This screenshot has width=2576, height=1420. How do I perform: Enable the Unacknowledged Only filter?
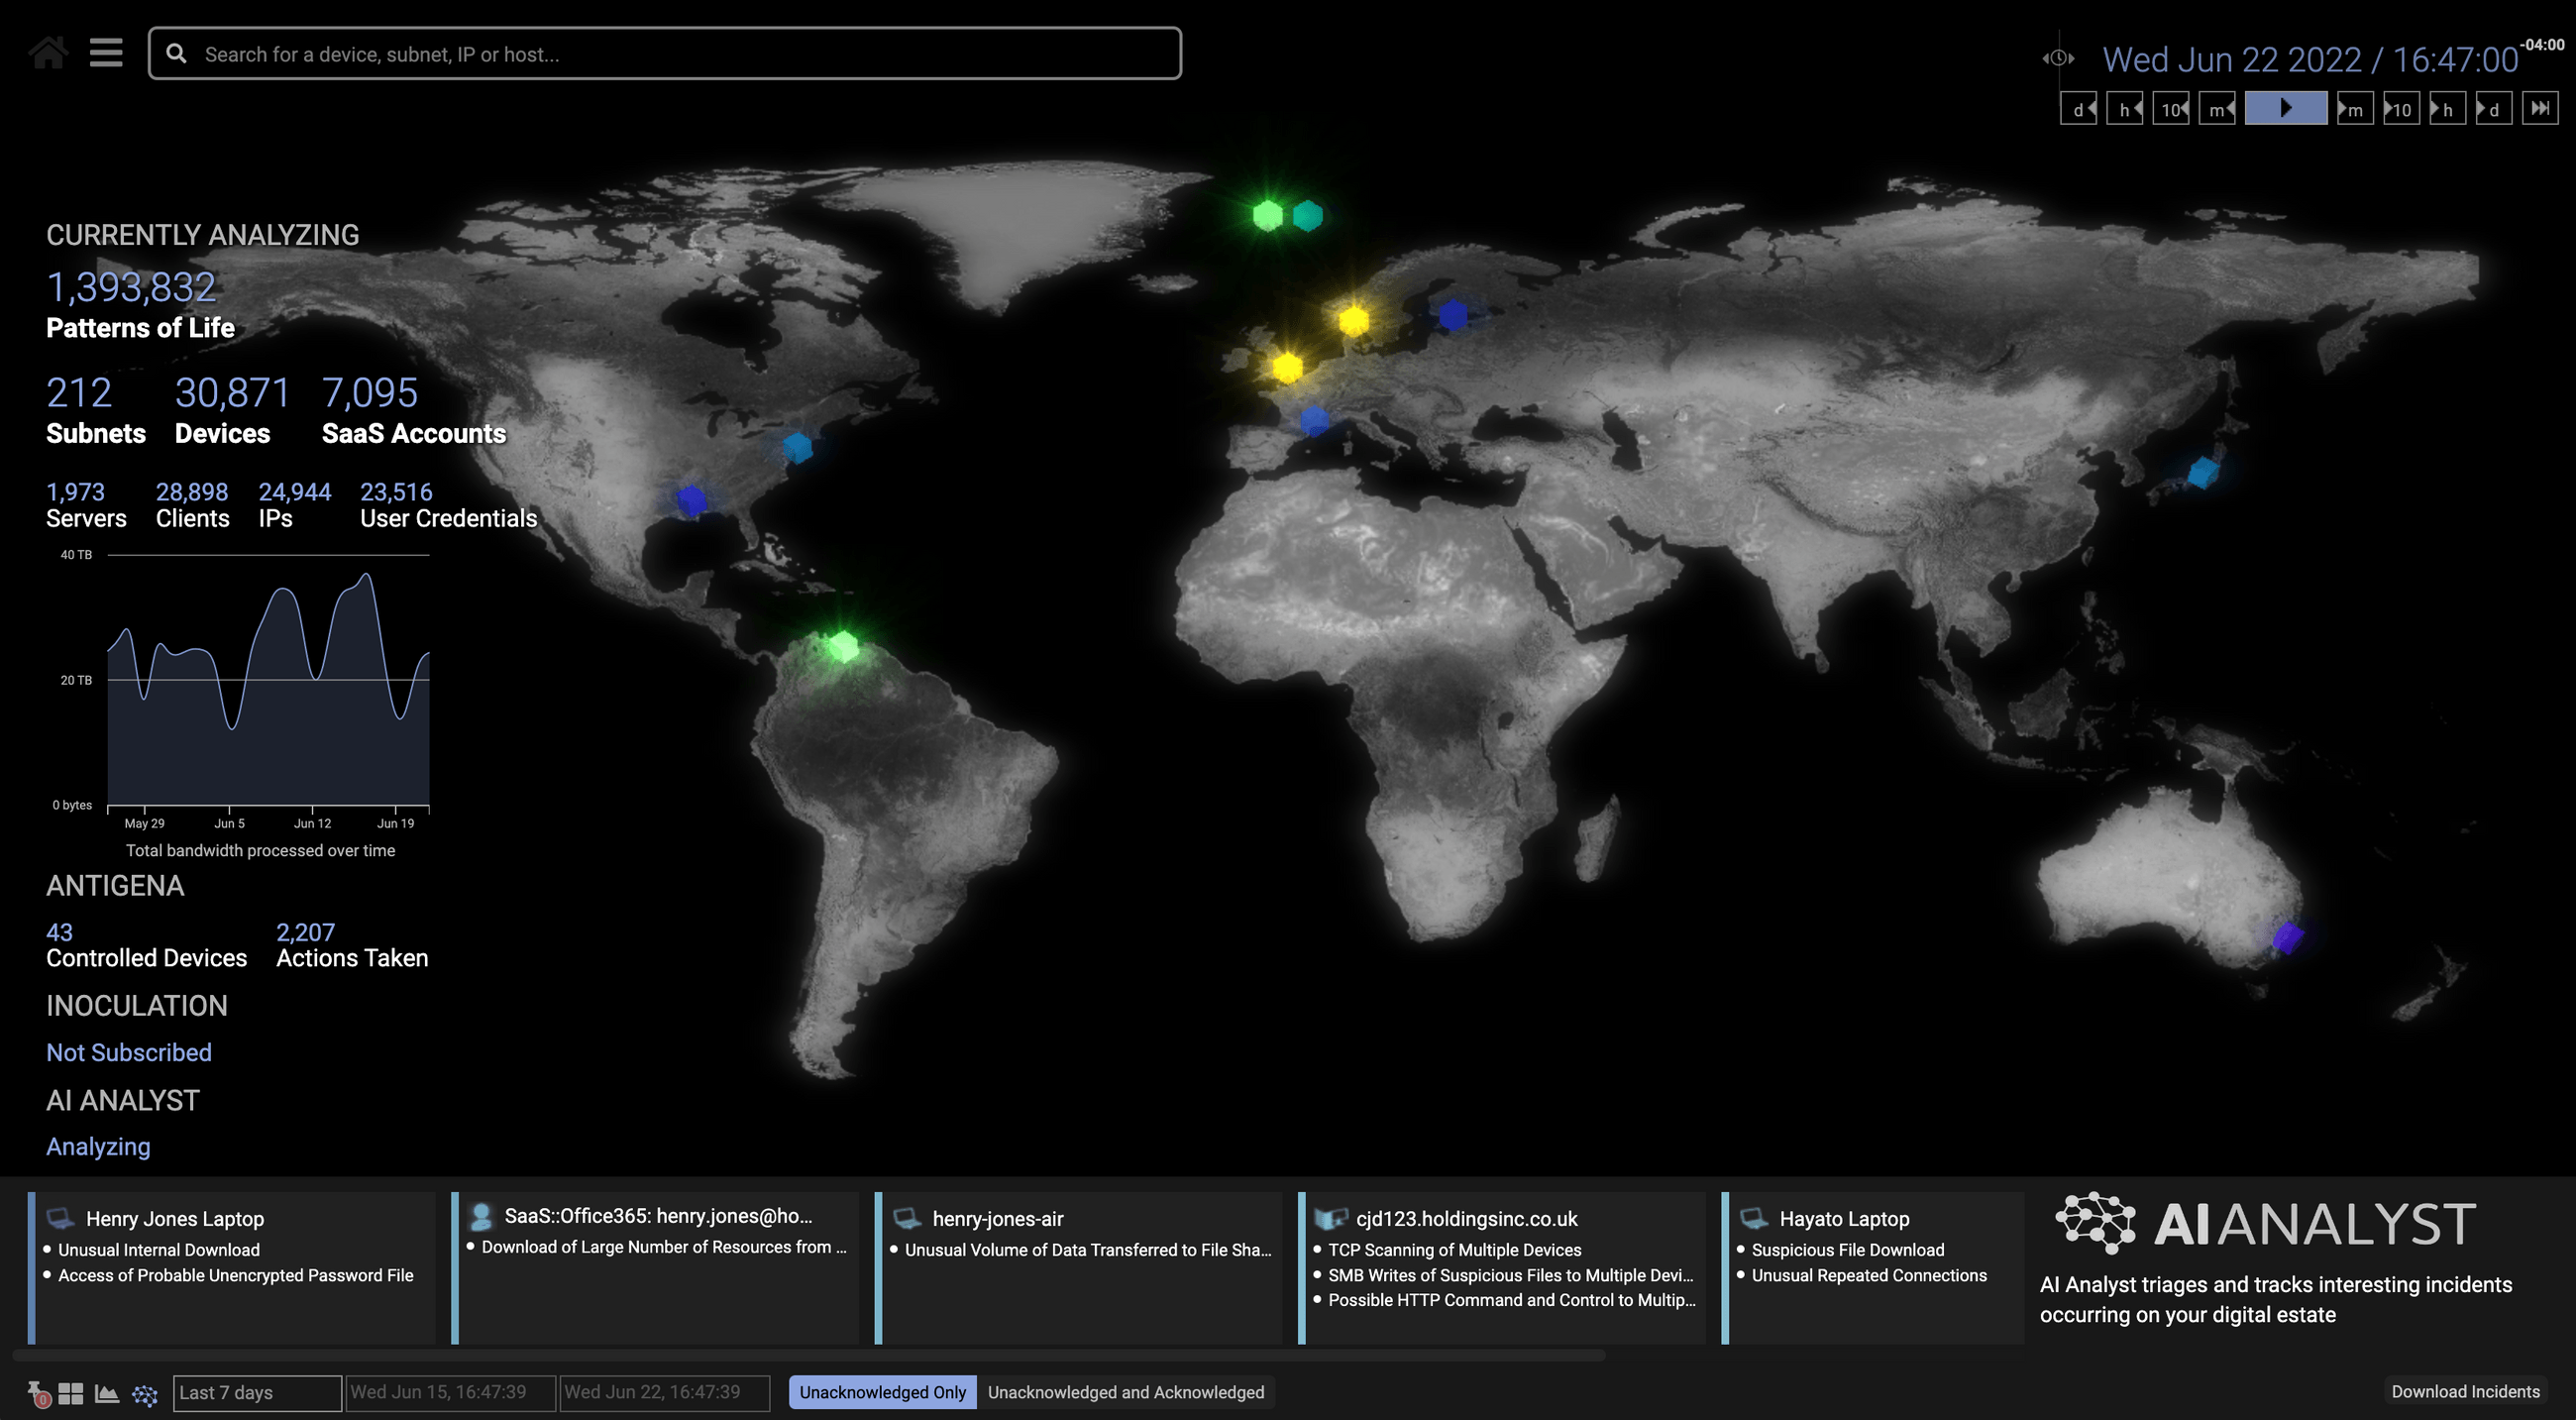881,1392
